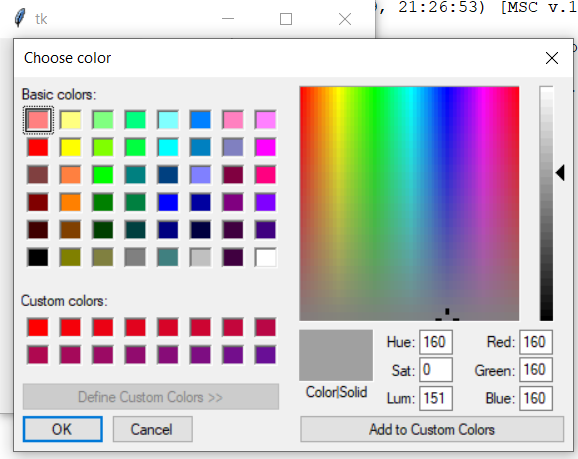The image size is (578, 459).
Task: Select the yellow basic color swatch
Action: 70,147
